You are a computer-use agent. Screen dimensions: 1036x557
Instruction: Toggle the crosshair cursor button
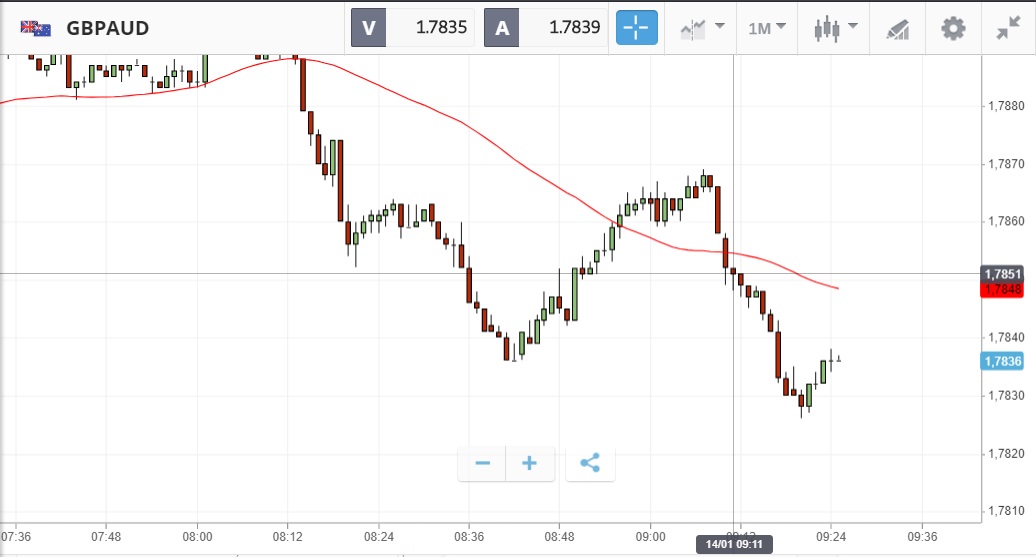637,28
